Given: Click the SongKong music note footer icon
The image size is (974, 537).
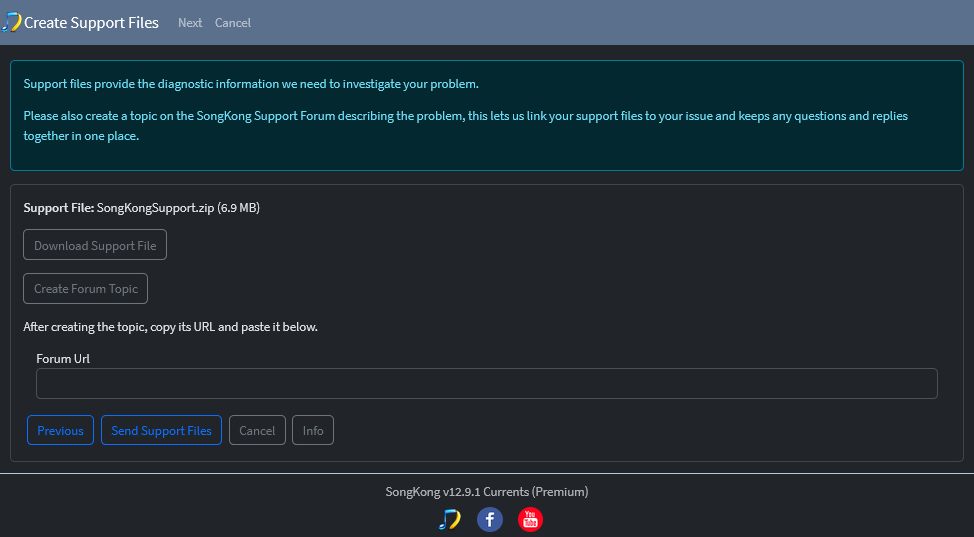Looking at the screenshot, I should pos(449,519).
